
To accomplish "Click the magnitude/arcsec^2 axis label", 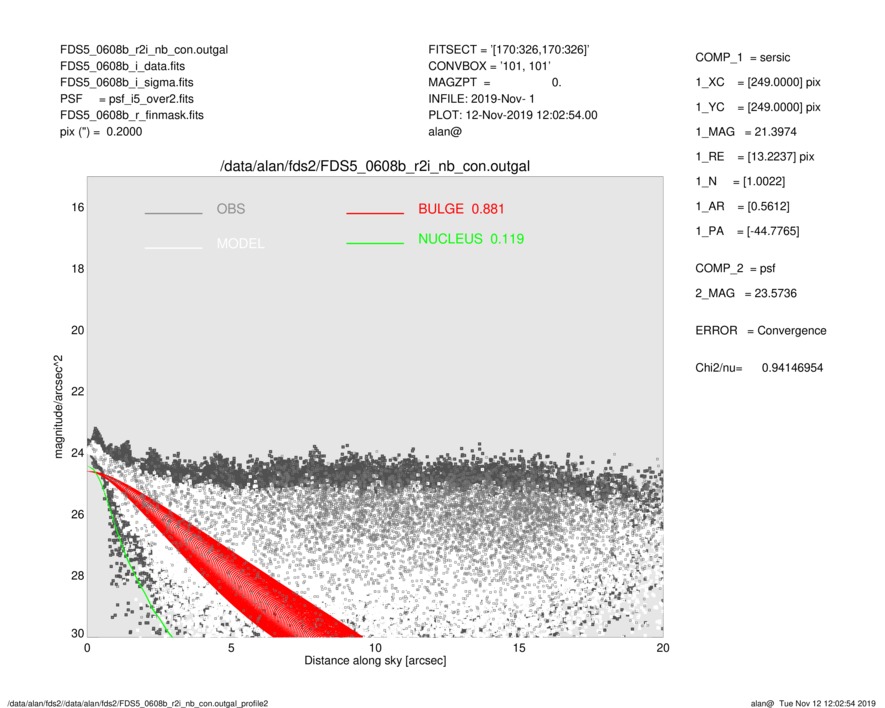I will [59, 407].
